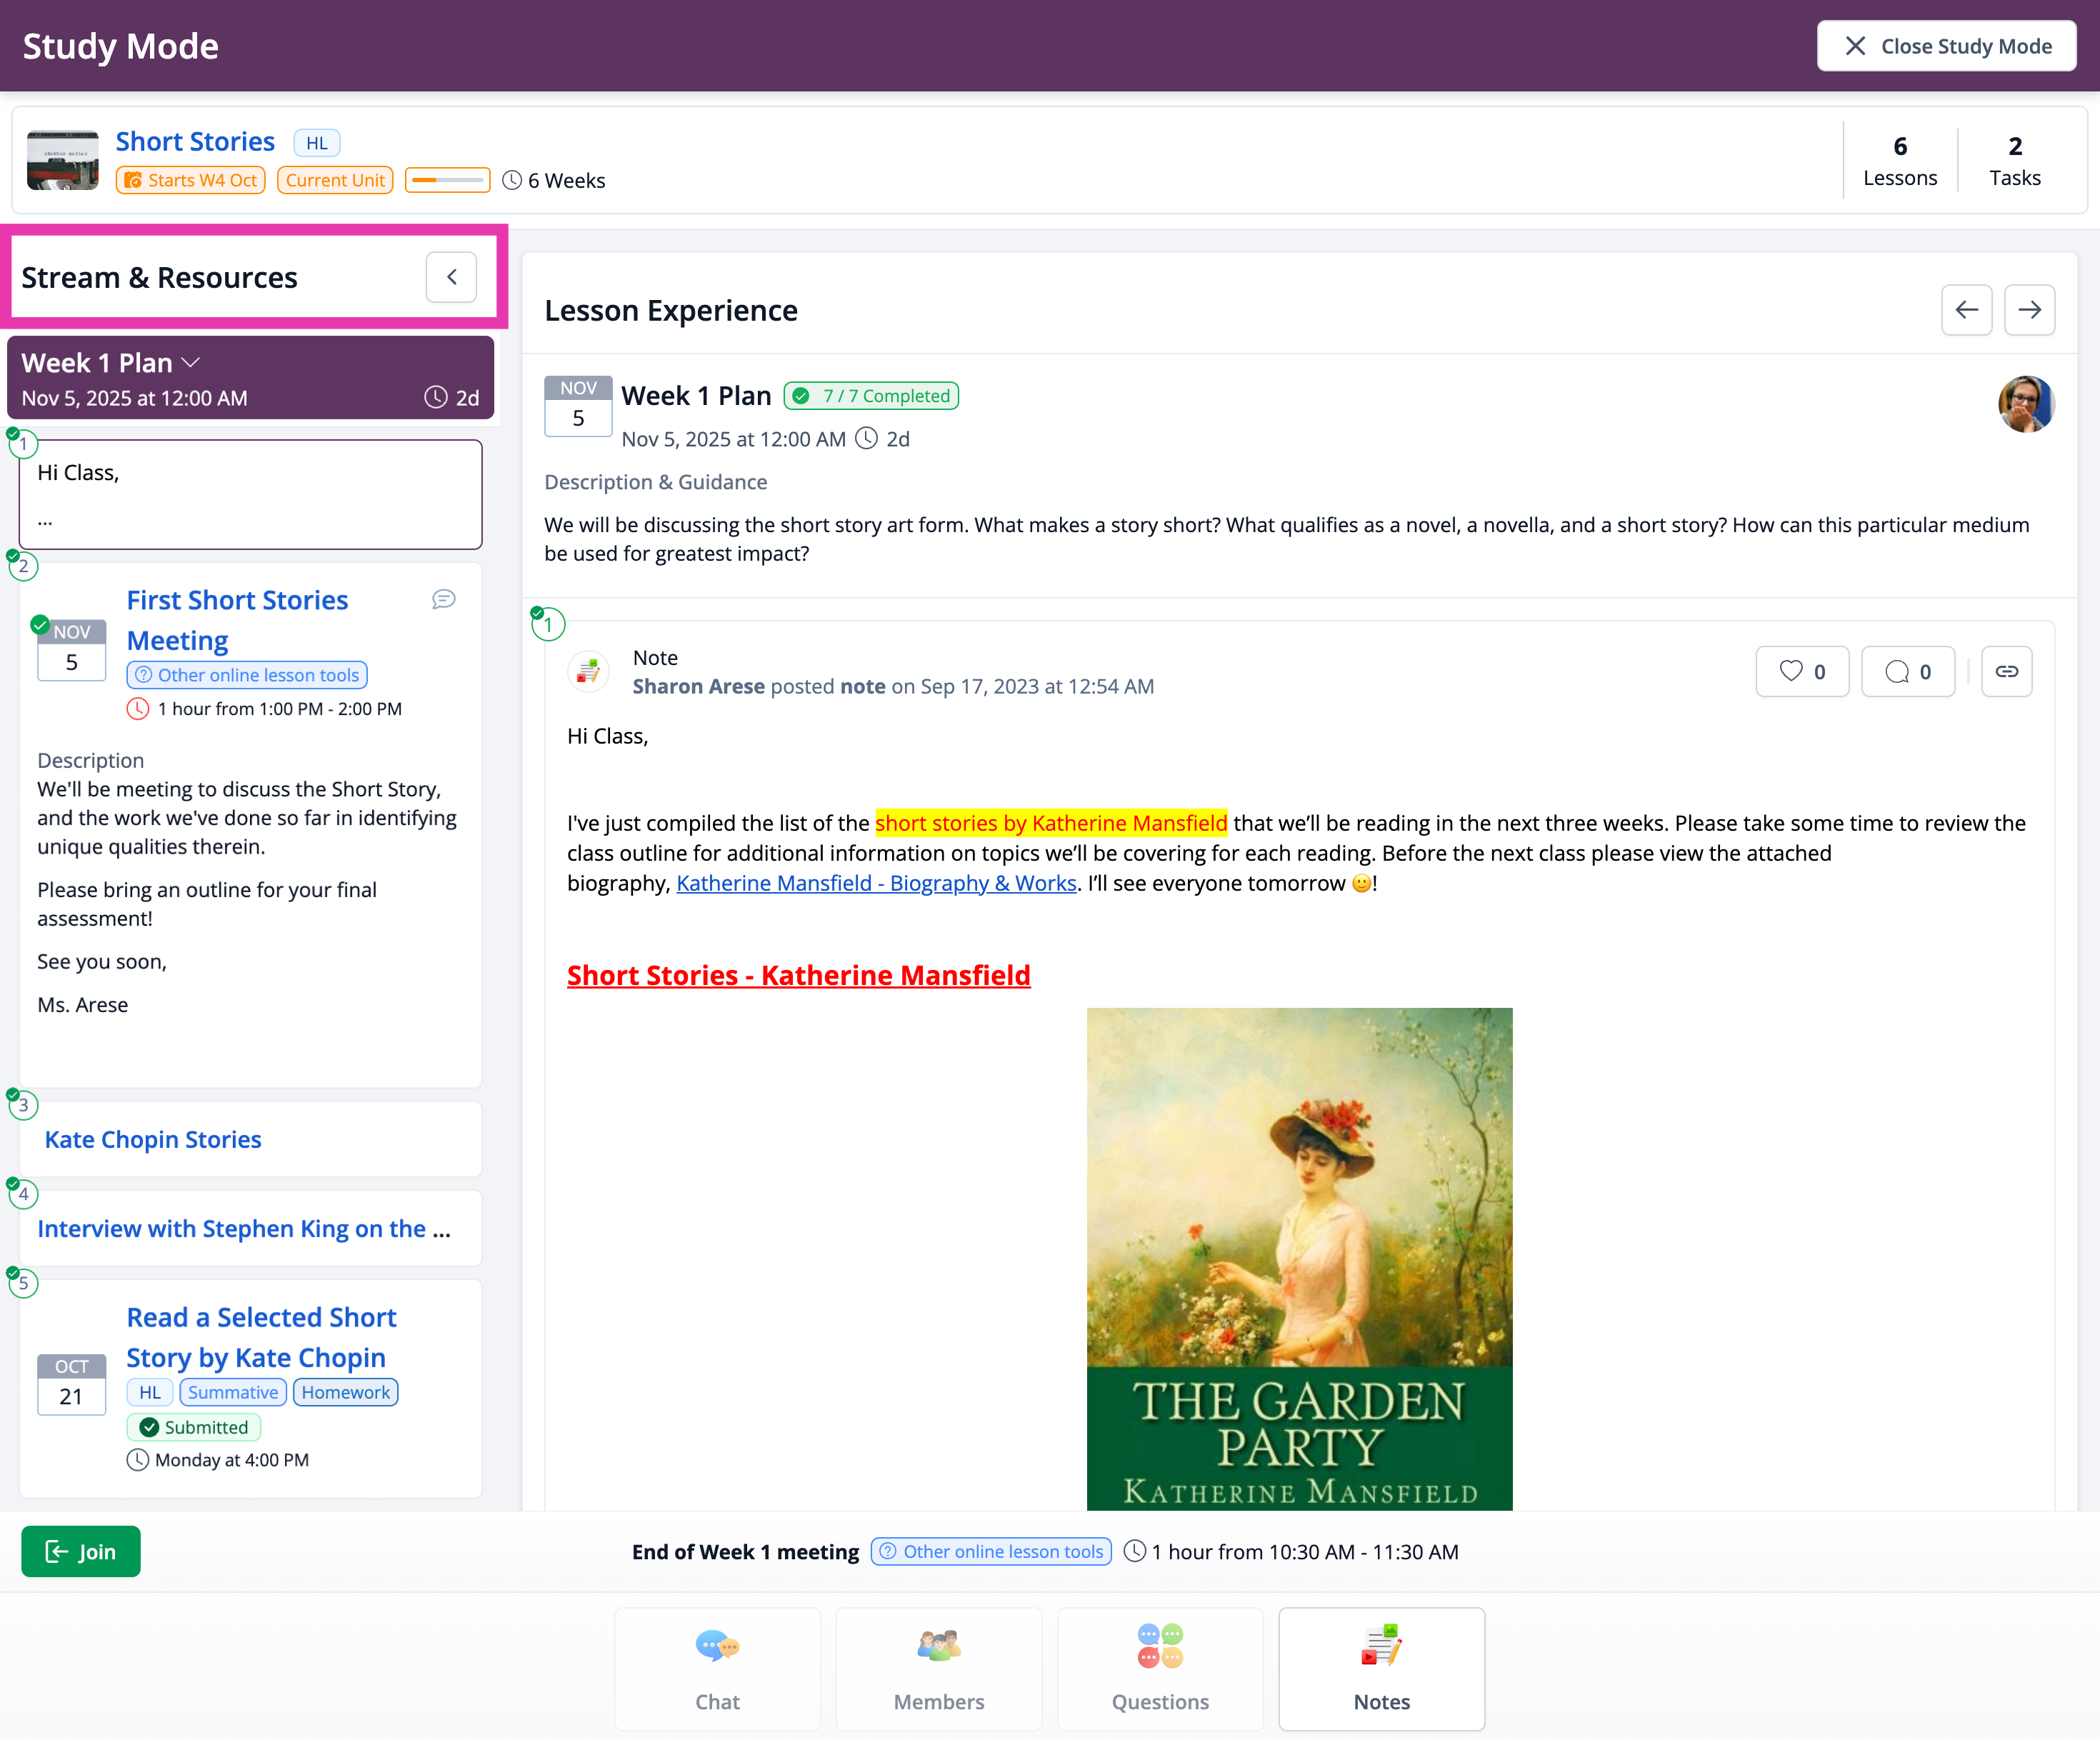Click the Nov 5 date badge on First Short Stories Meeting
This screenshot has height=1740, width=2100.
[x=71, y=650]
